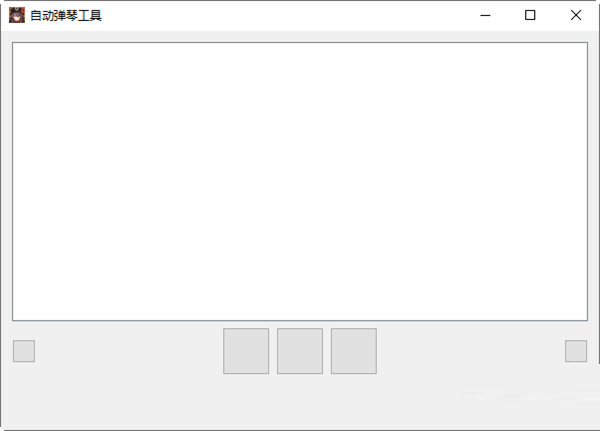600x431 pixels.
Task: Close the 自动弹琴工具 window
Action: [x=576, y=15]
